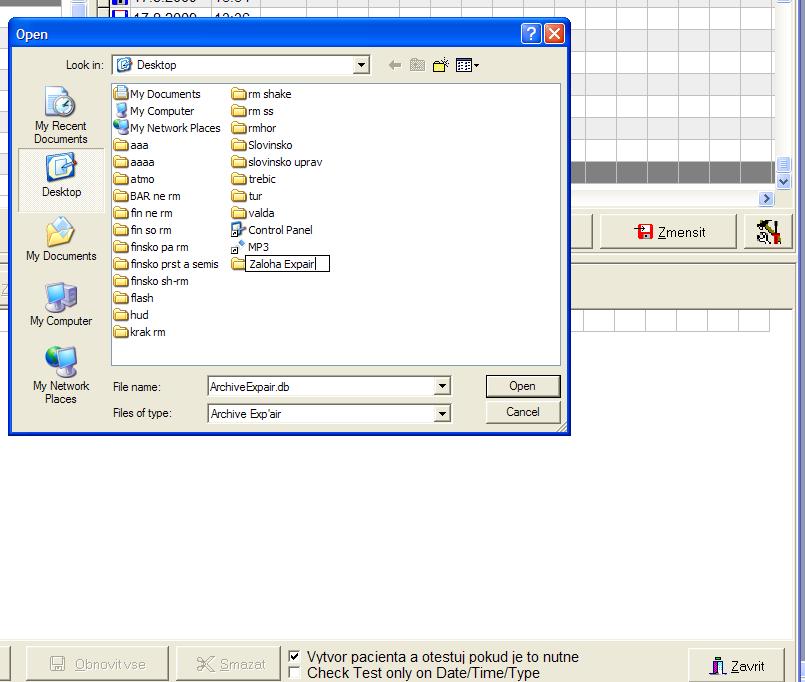Click the Open button
Screen dimensions: 805x682
[x=523, y=386]
